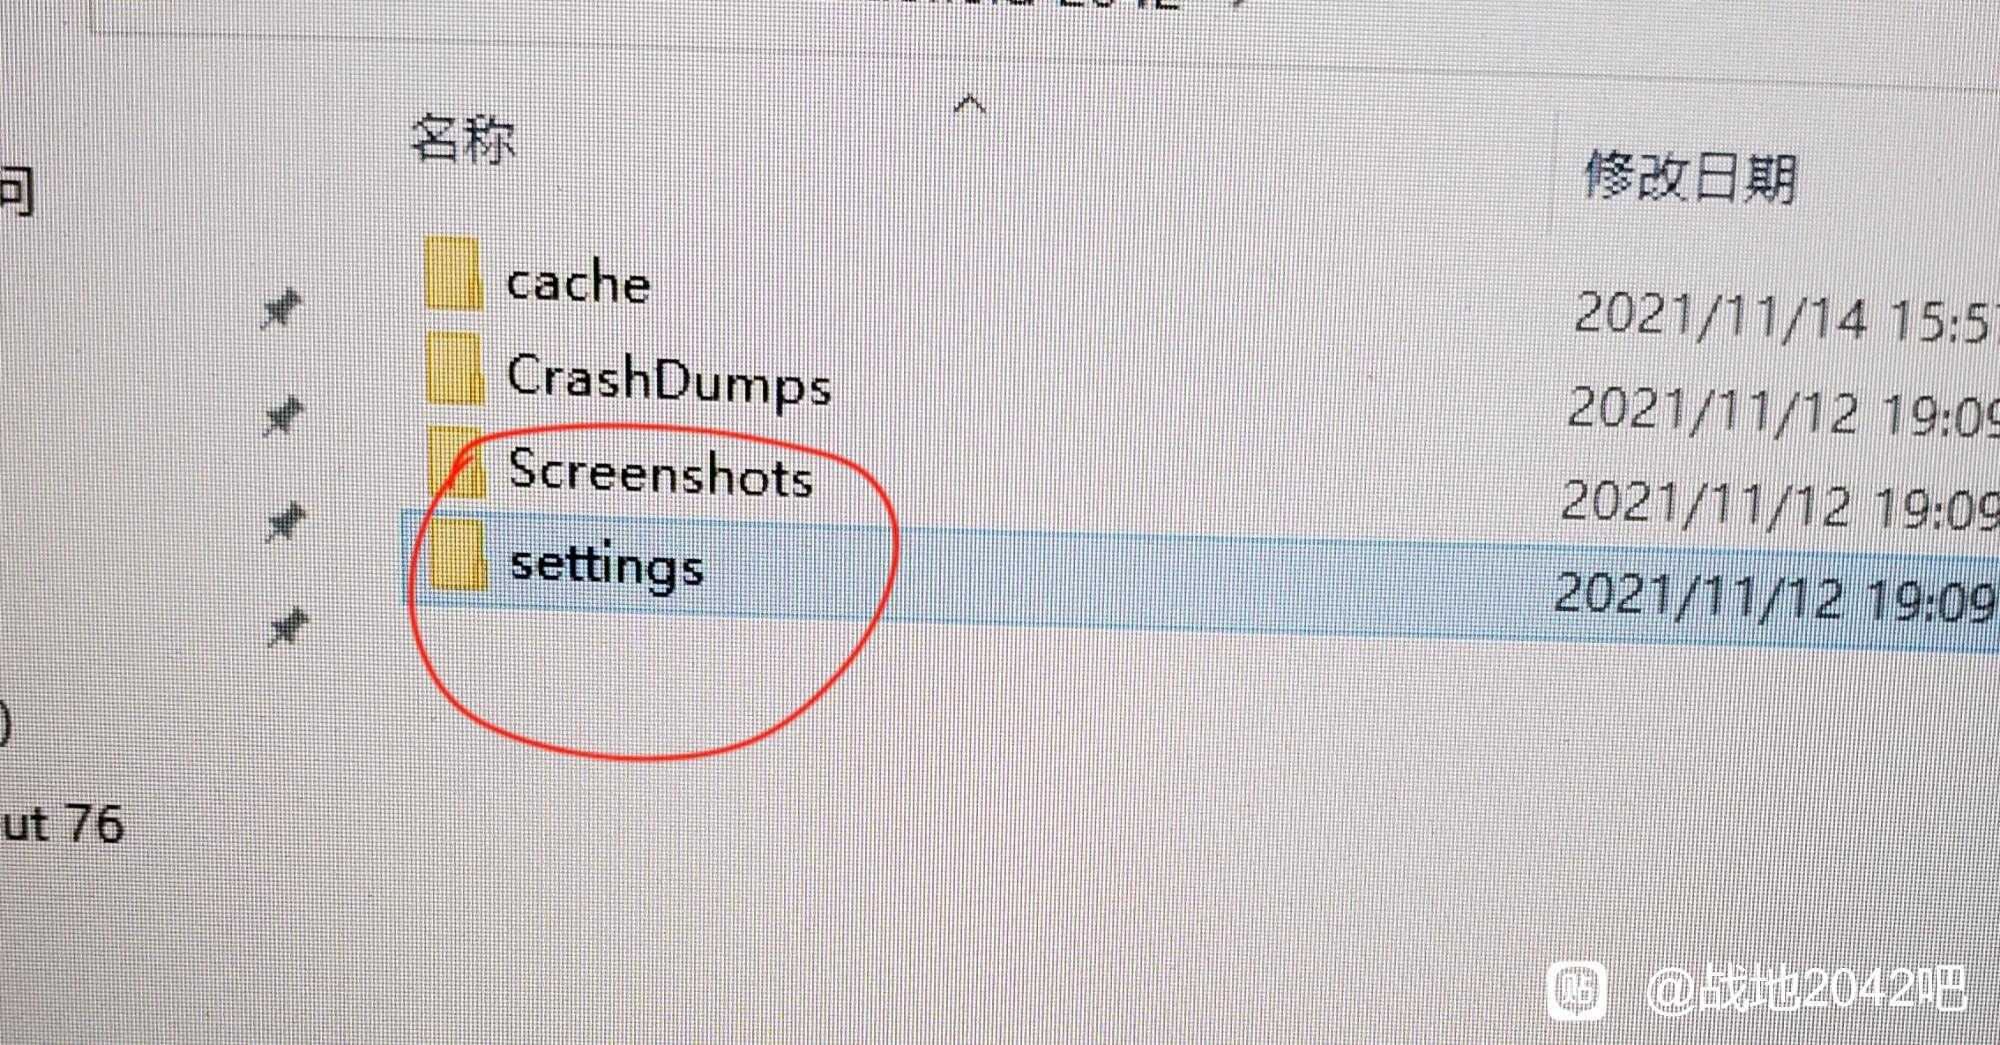This screenshot has height=1045, width=2000.
Task: Click the first pin icon in sidebar
Action: [x=281, y=309]
